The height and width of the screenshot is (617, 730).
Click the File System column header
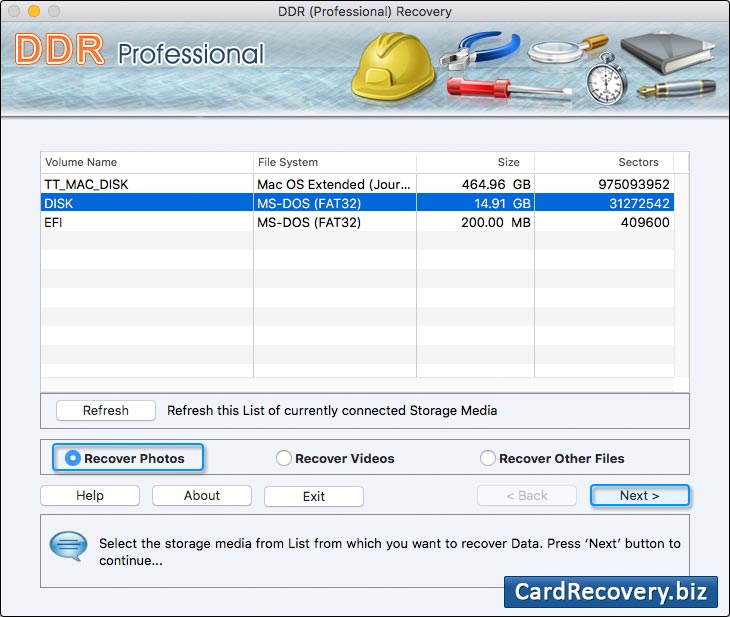[335, 162]
